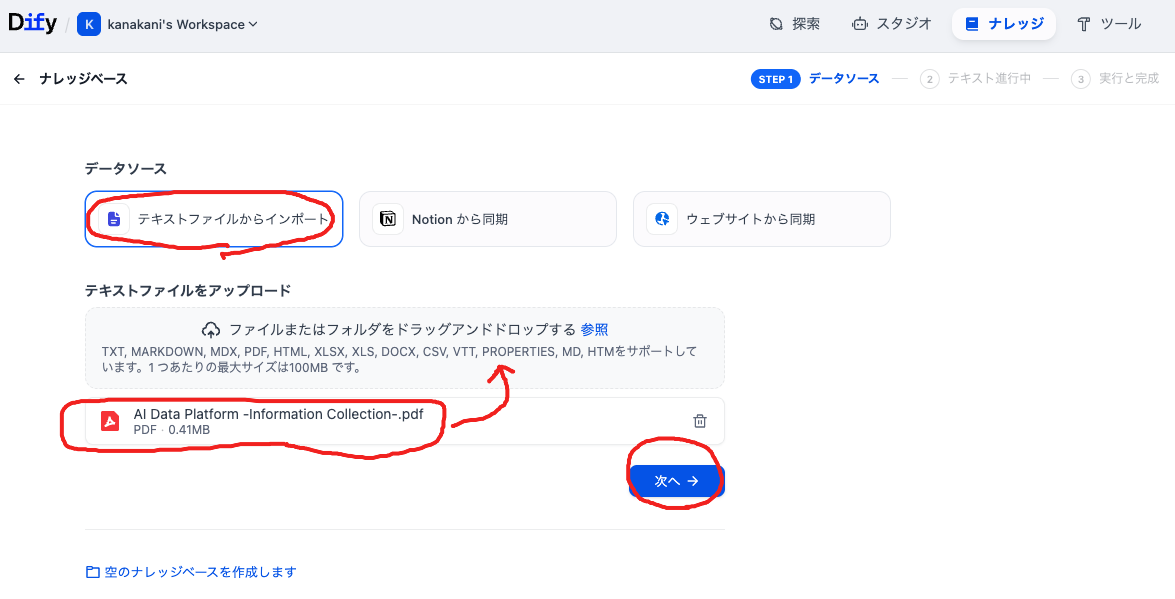Viewport: 1175px width, 599px height.
Task: Click the 次へ button
Action: point(677,481)
